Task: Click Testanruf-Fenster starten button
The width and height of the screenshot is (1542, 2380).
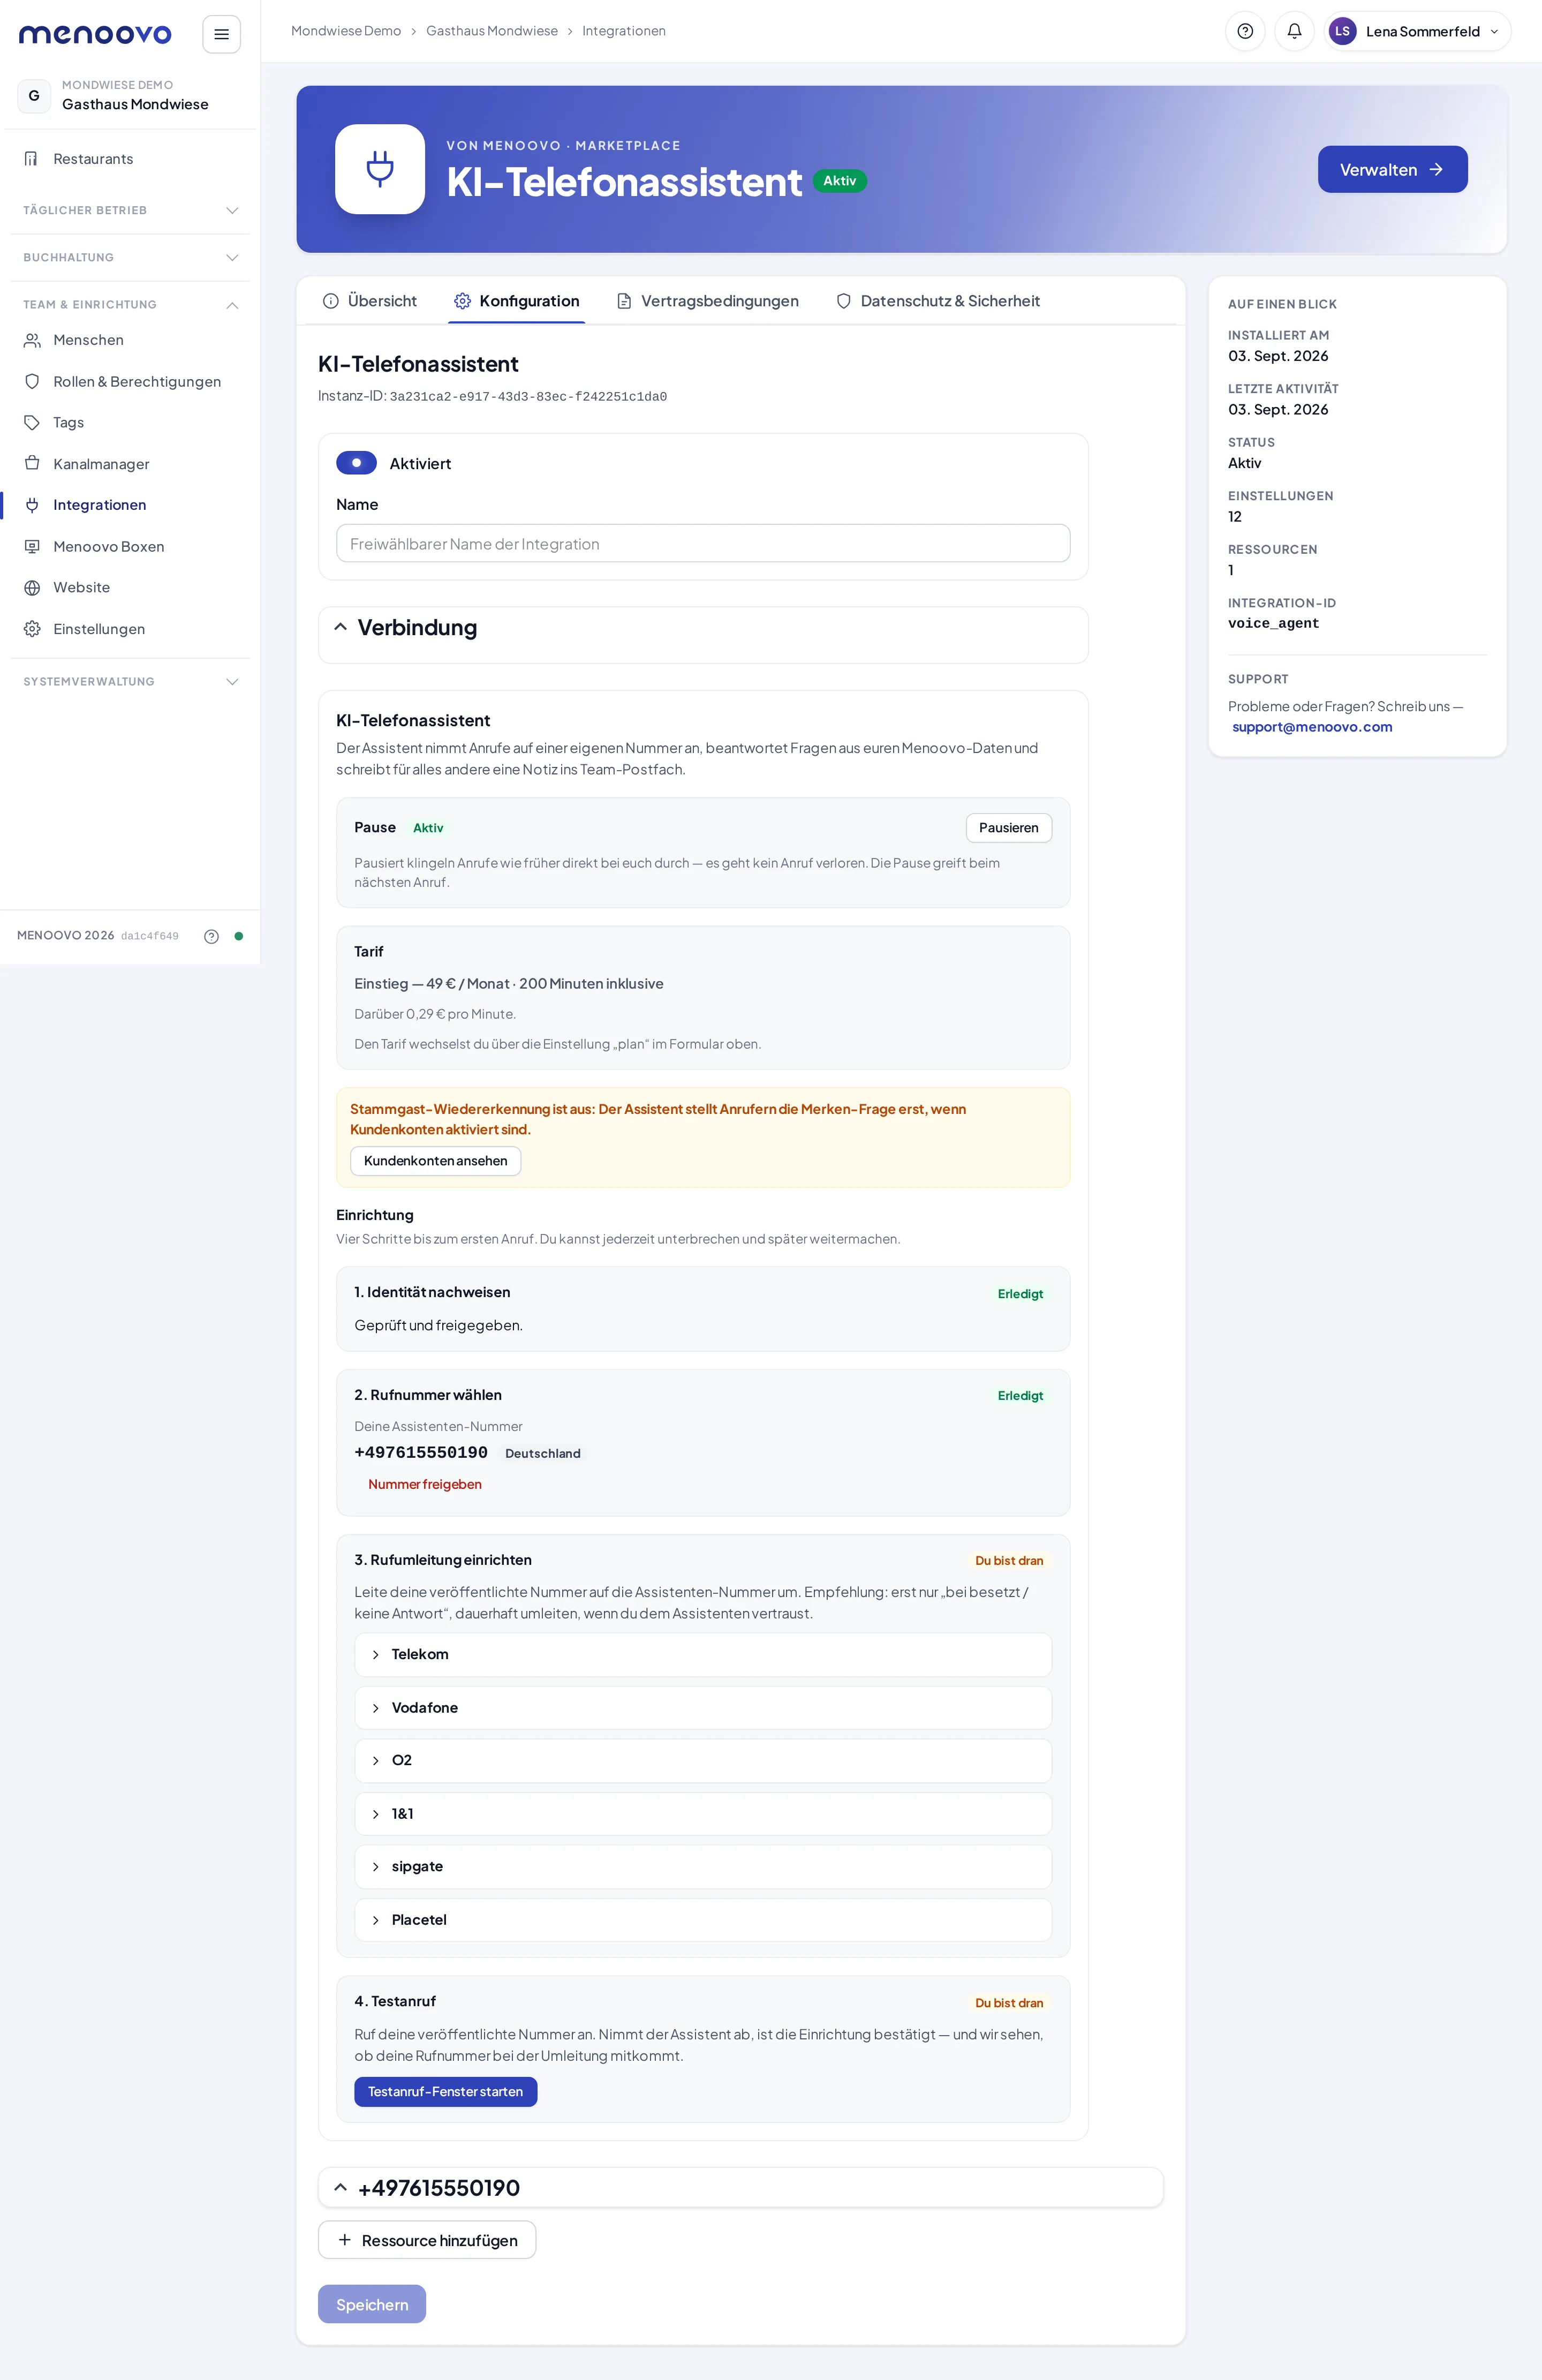Action: 445,2091
